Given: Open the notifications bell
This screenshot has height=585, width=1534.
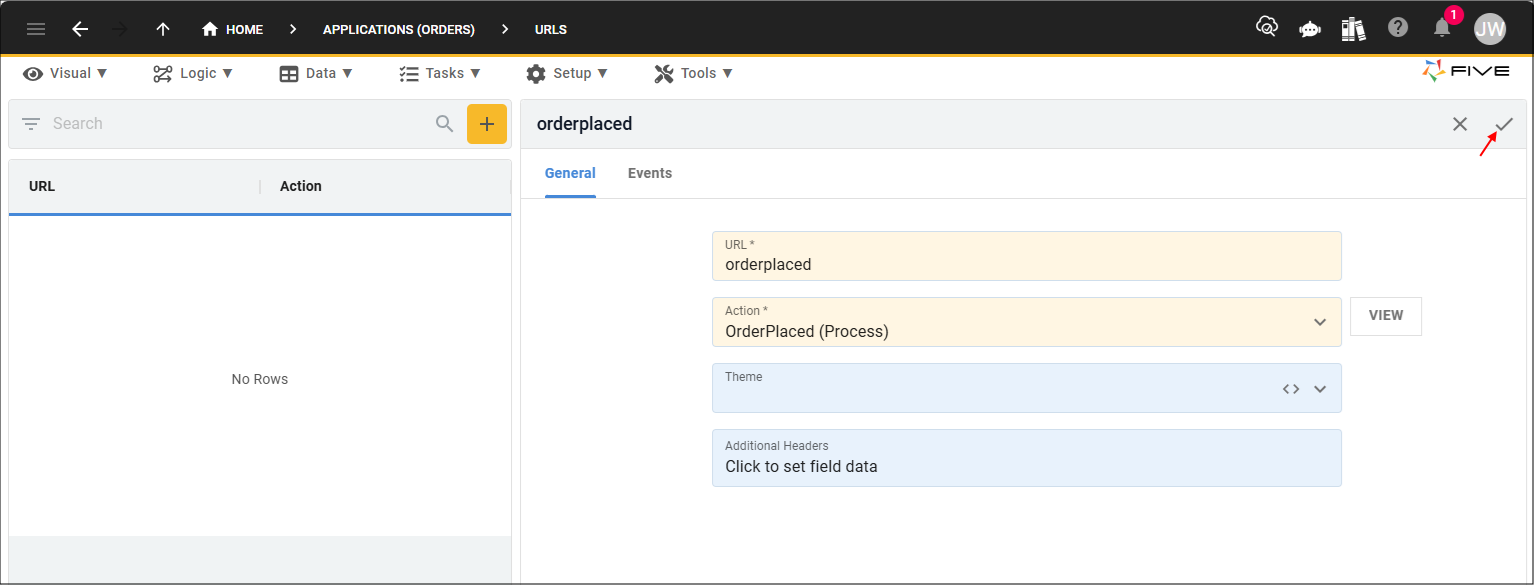Looking at the screenshot, I should click(1442, 28).
